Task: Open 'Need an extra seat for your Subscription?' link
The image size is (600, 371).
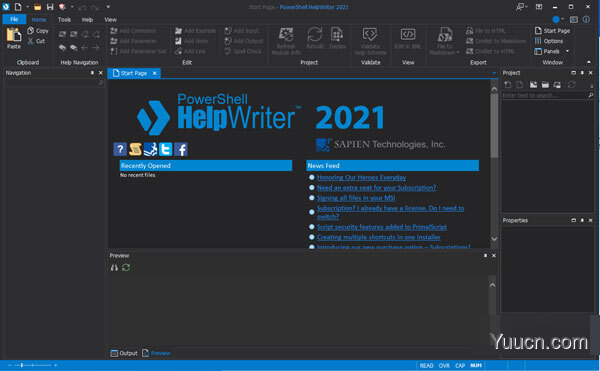Action: [377, 188]
